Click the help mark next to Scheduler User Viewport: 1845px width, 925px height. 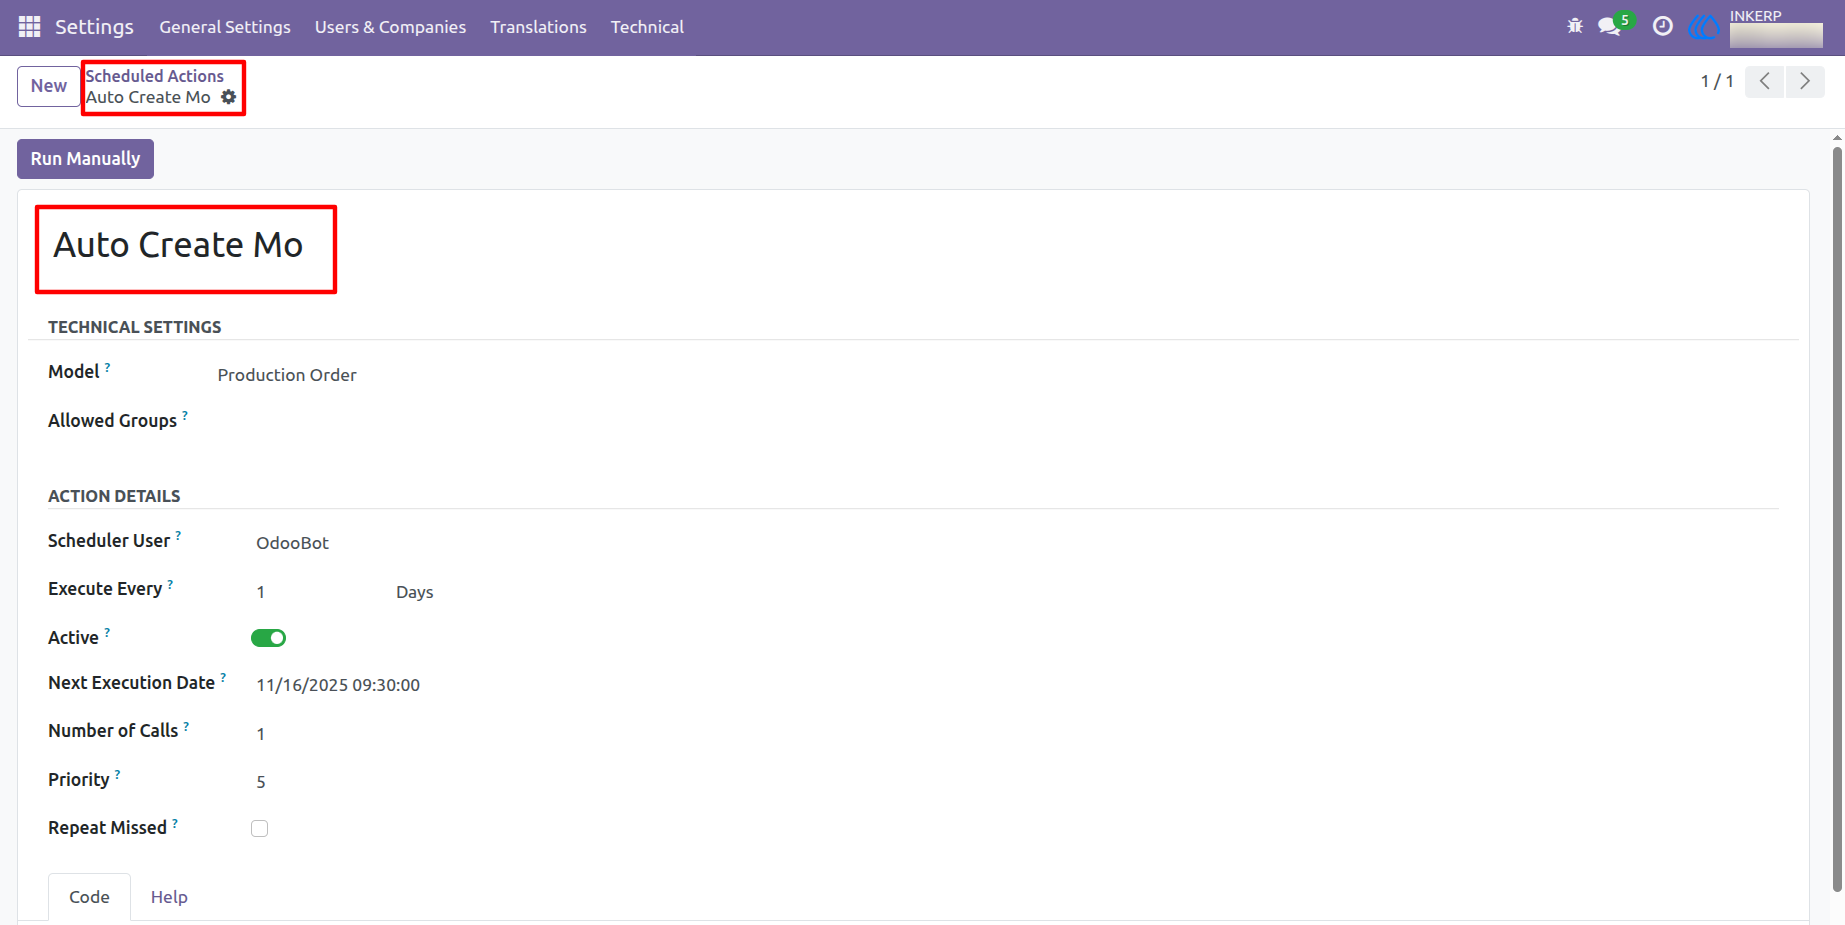178,535
